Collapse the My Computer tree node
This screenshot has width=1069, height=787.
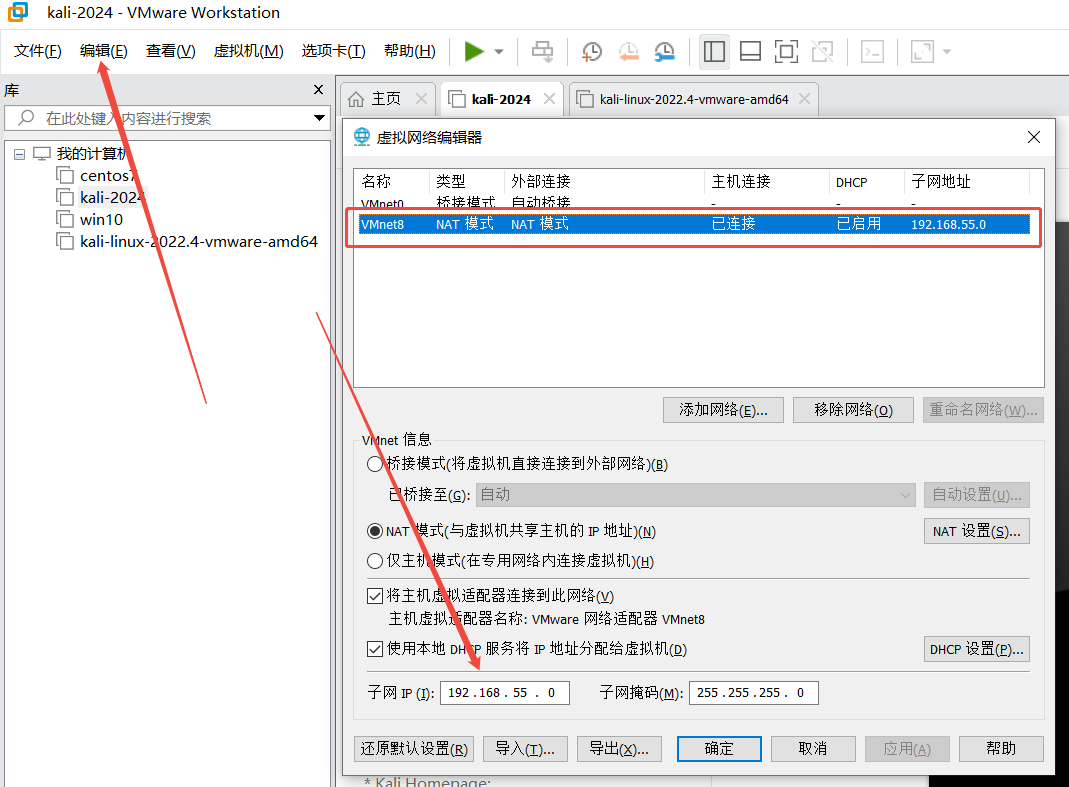(19, 154)
